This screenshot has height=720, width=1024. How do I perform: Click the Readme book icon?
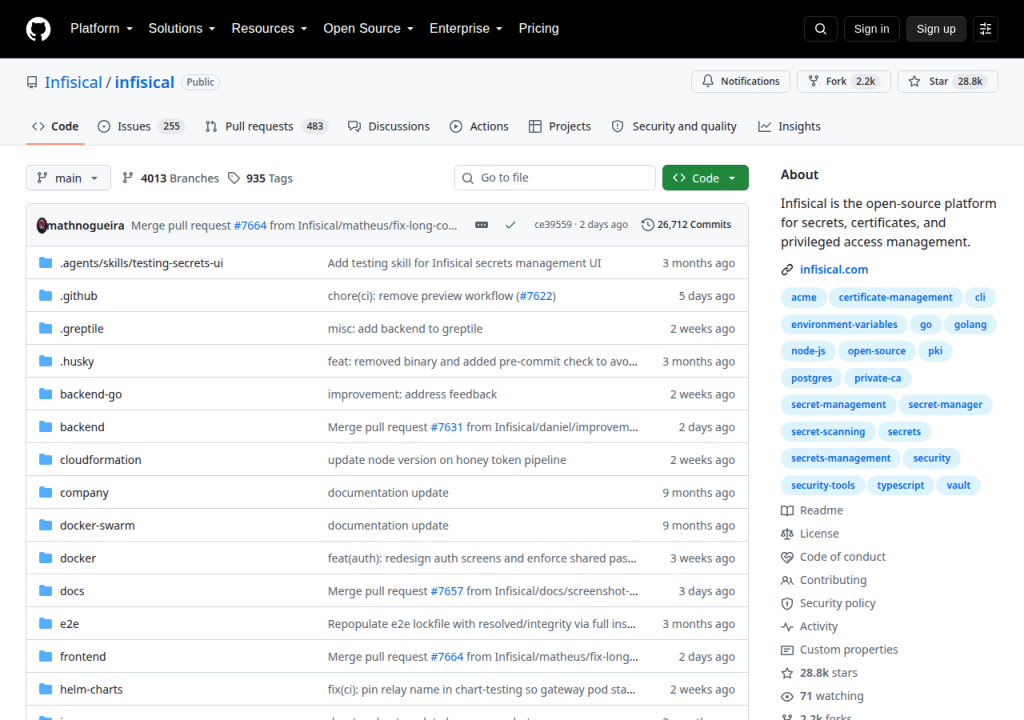[x=787, y=510]
